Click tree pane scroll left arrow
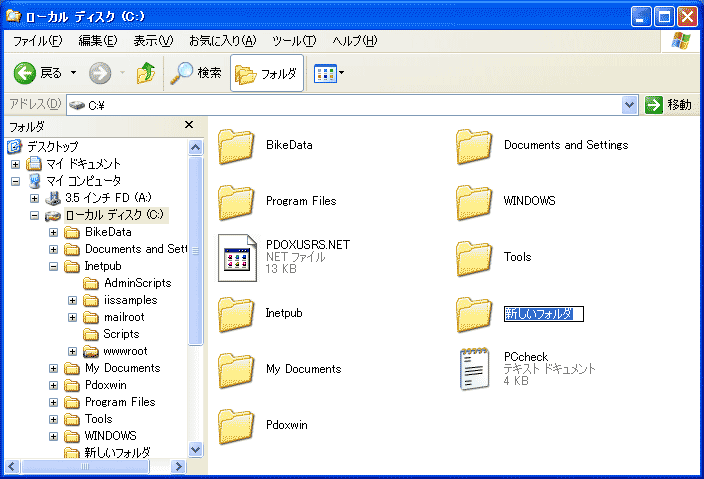This screenshot has height=479, width=704. [x=12, y=466]
